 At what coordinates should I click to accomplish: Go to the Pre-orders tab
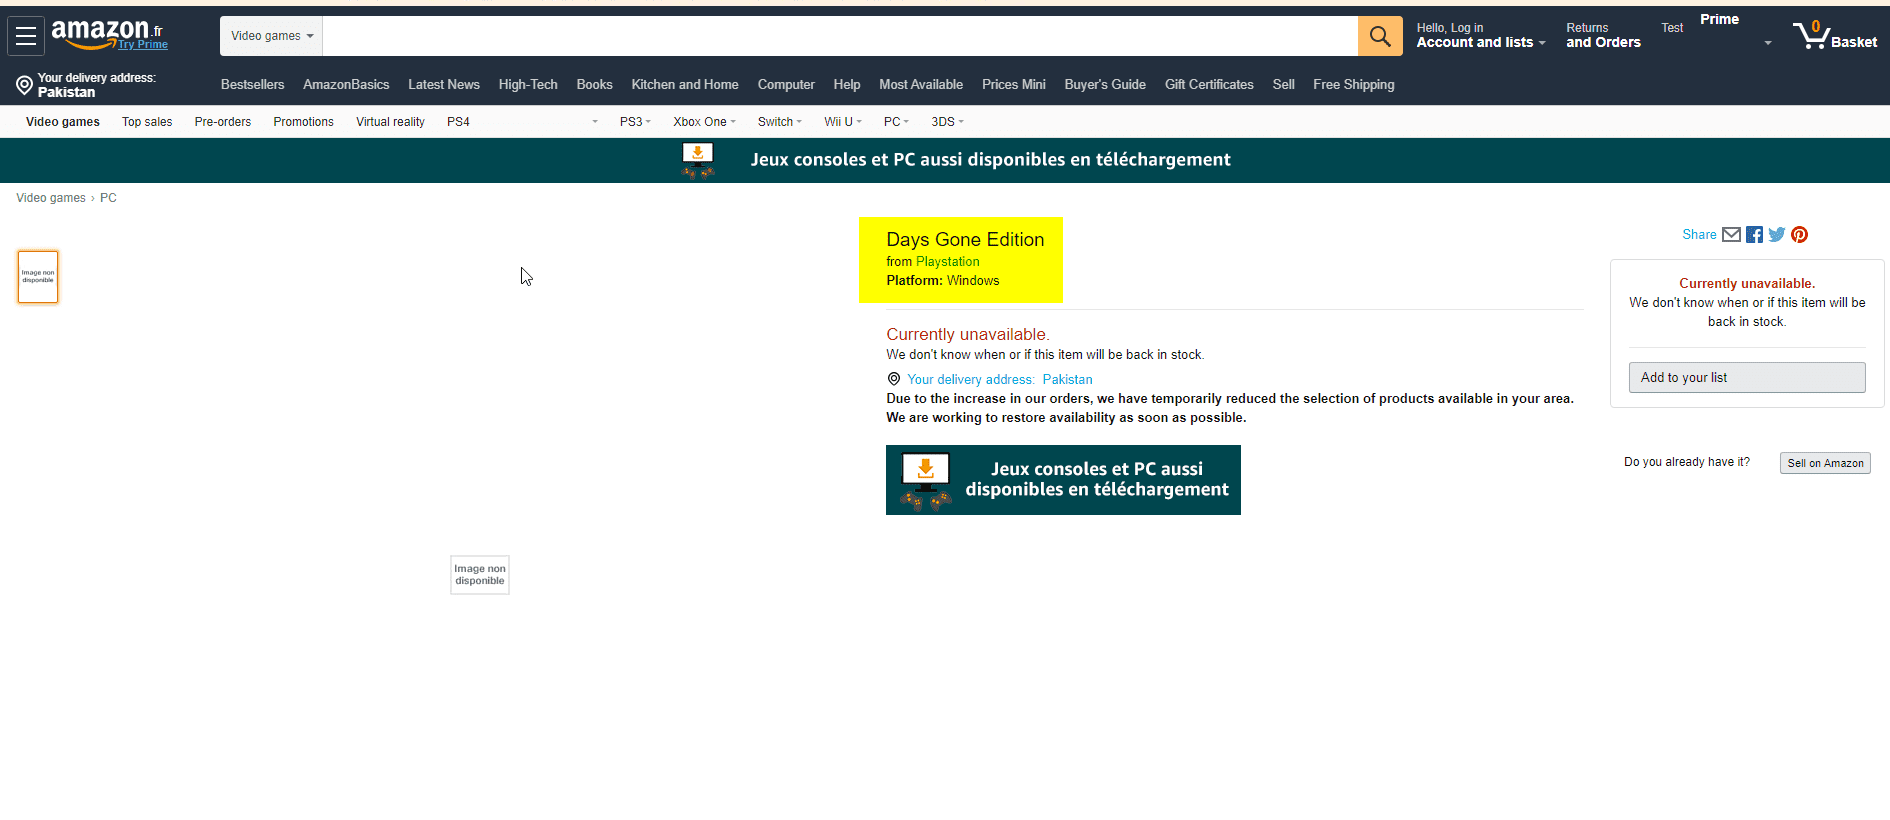[x=222, y=122]
